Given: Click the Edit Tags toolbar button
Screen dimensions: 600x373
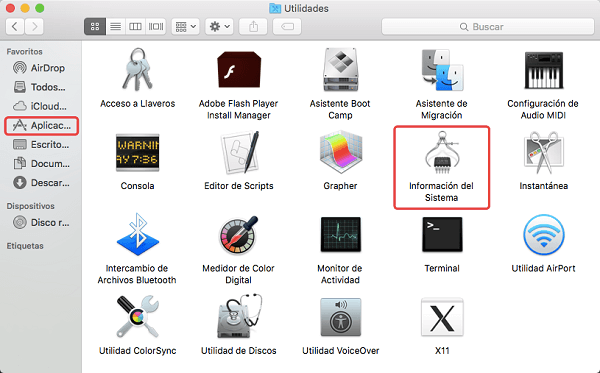Looking at the screenshot, I should (287, 26).
